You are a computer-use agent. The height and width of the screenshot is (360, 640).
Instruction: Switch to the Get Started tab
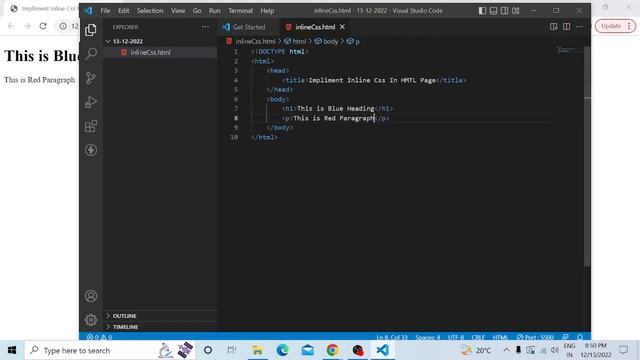coord(249,27)
